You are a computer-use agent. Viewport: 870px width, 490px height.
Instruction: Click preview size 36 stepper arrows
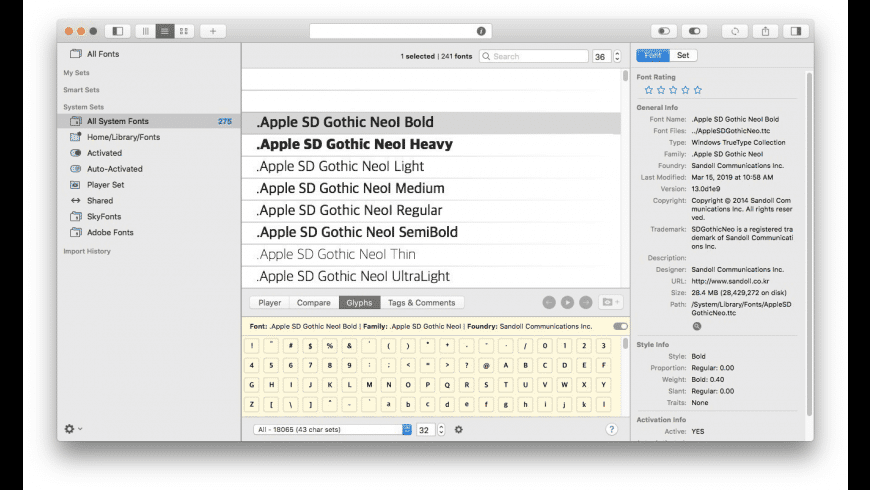[x=617, y=56]
